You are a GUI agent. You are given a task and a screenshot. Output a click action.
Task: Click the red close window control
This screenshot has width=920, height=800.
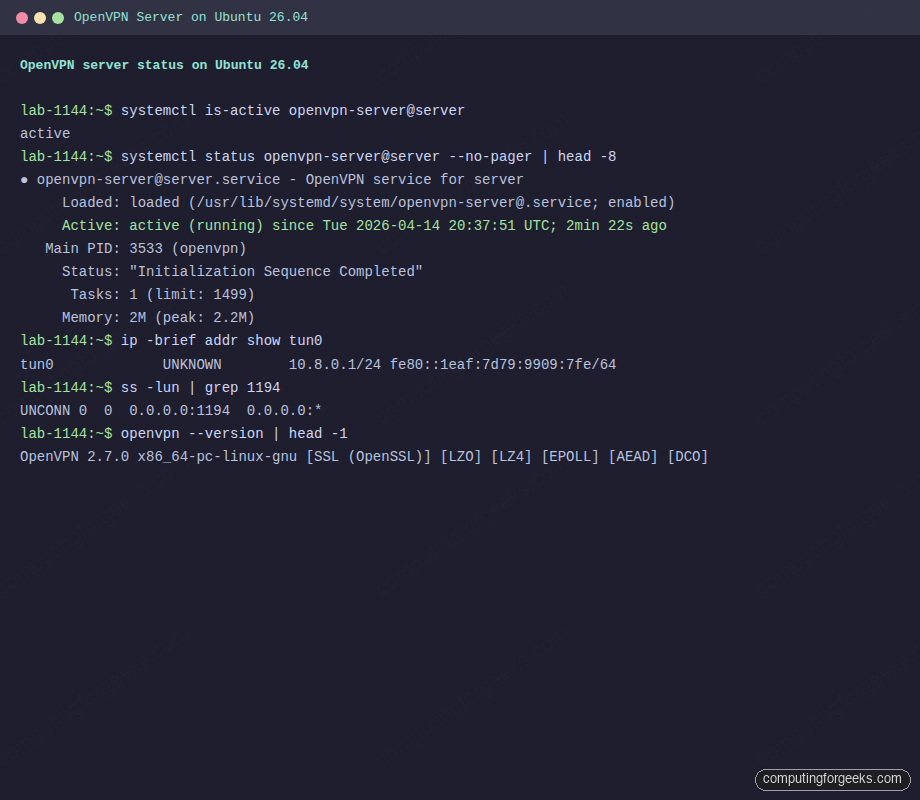point(22,17)
